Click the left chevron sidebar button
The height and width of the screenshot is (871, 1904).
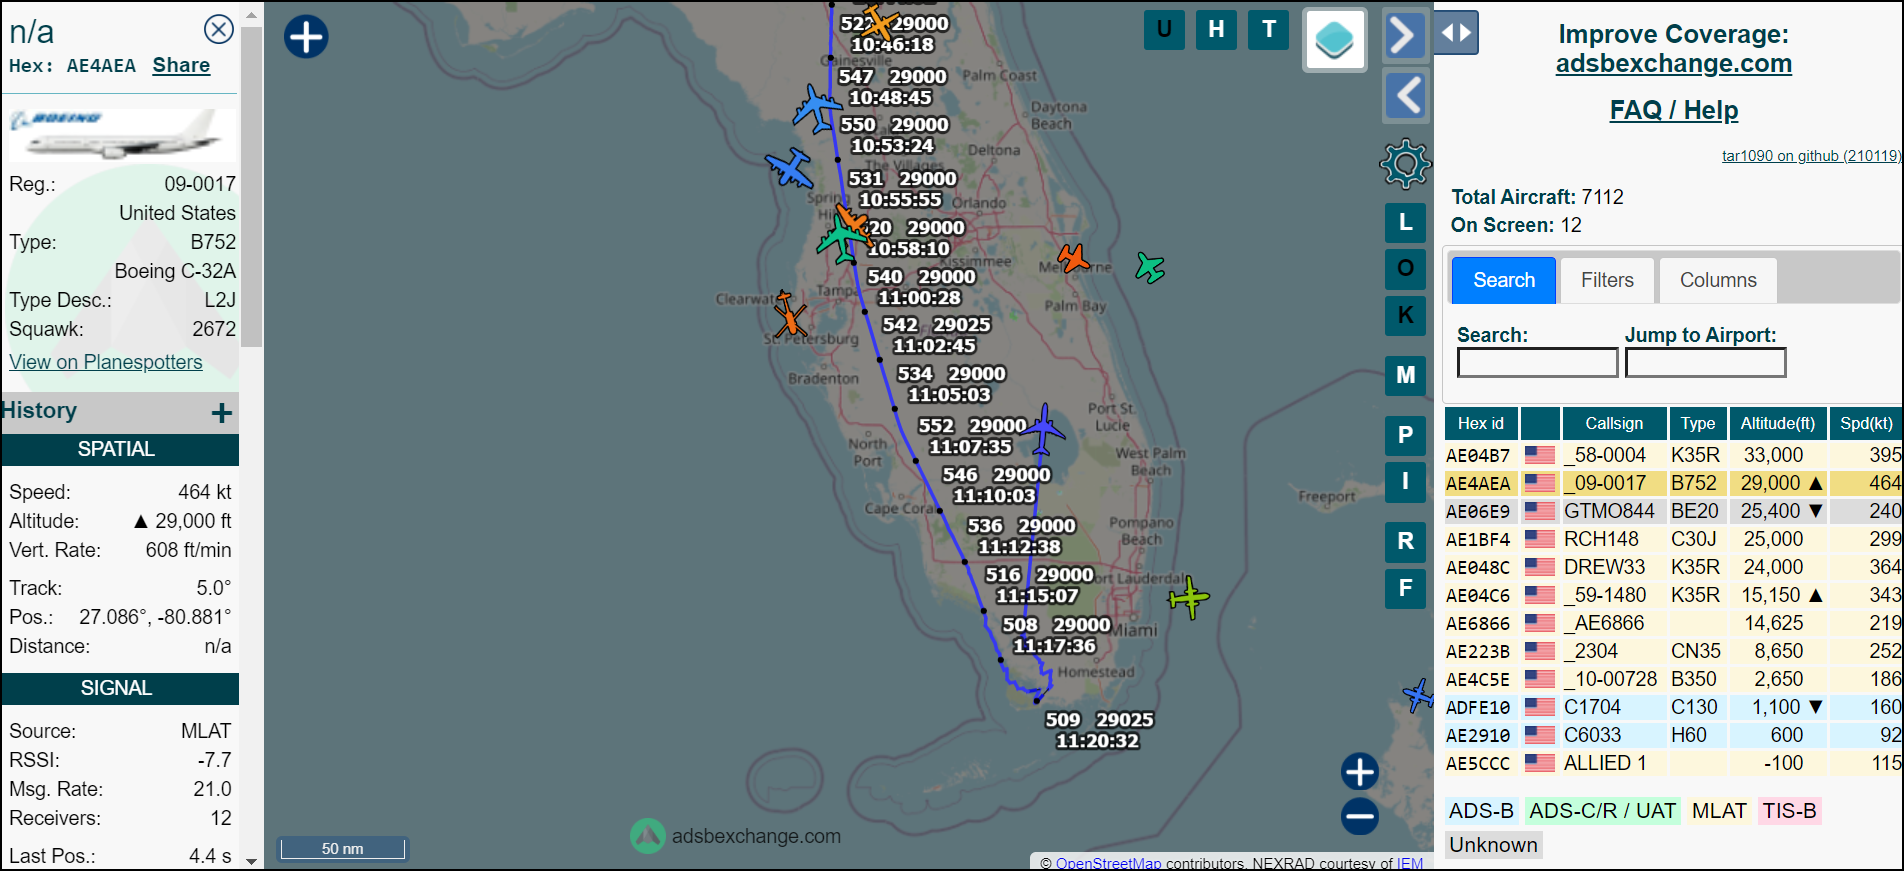coord(1405,96)
